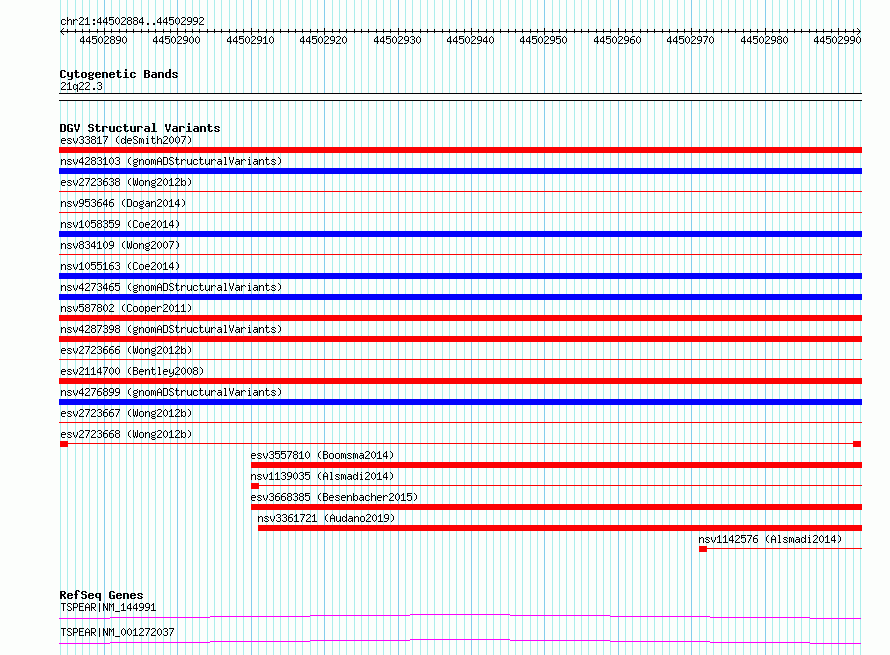The image size is (890, 655).
Task: Click the red bar of esv33817
Action: click(x=460, y=150)
